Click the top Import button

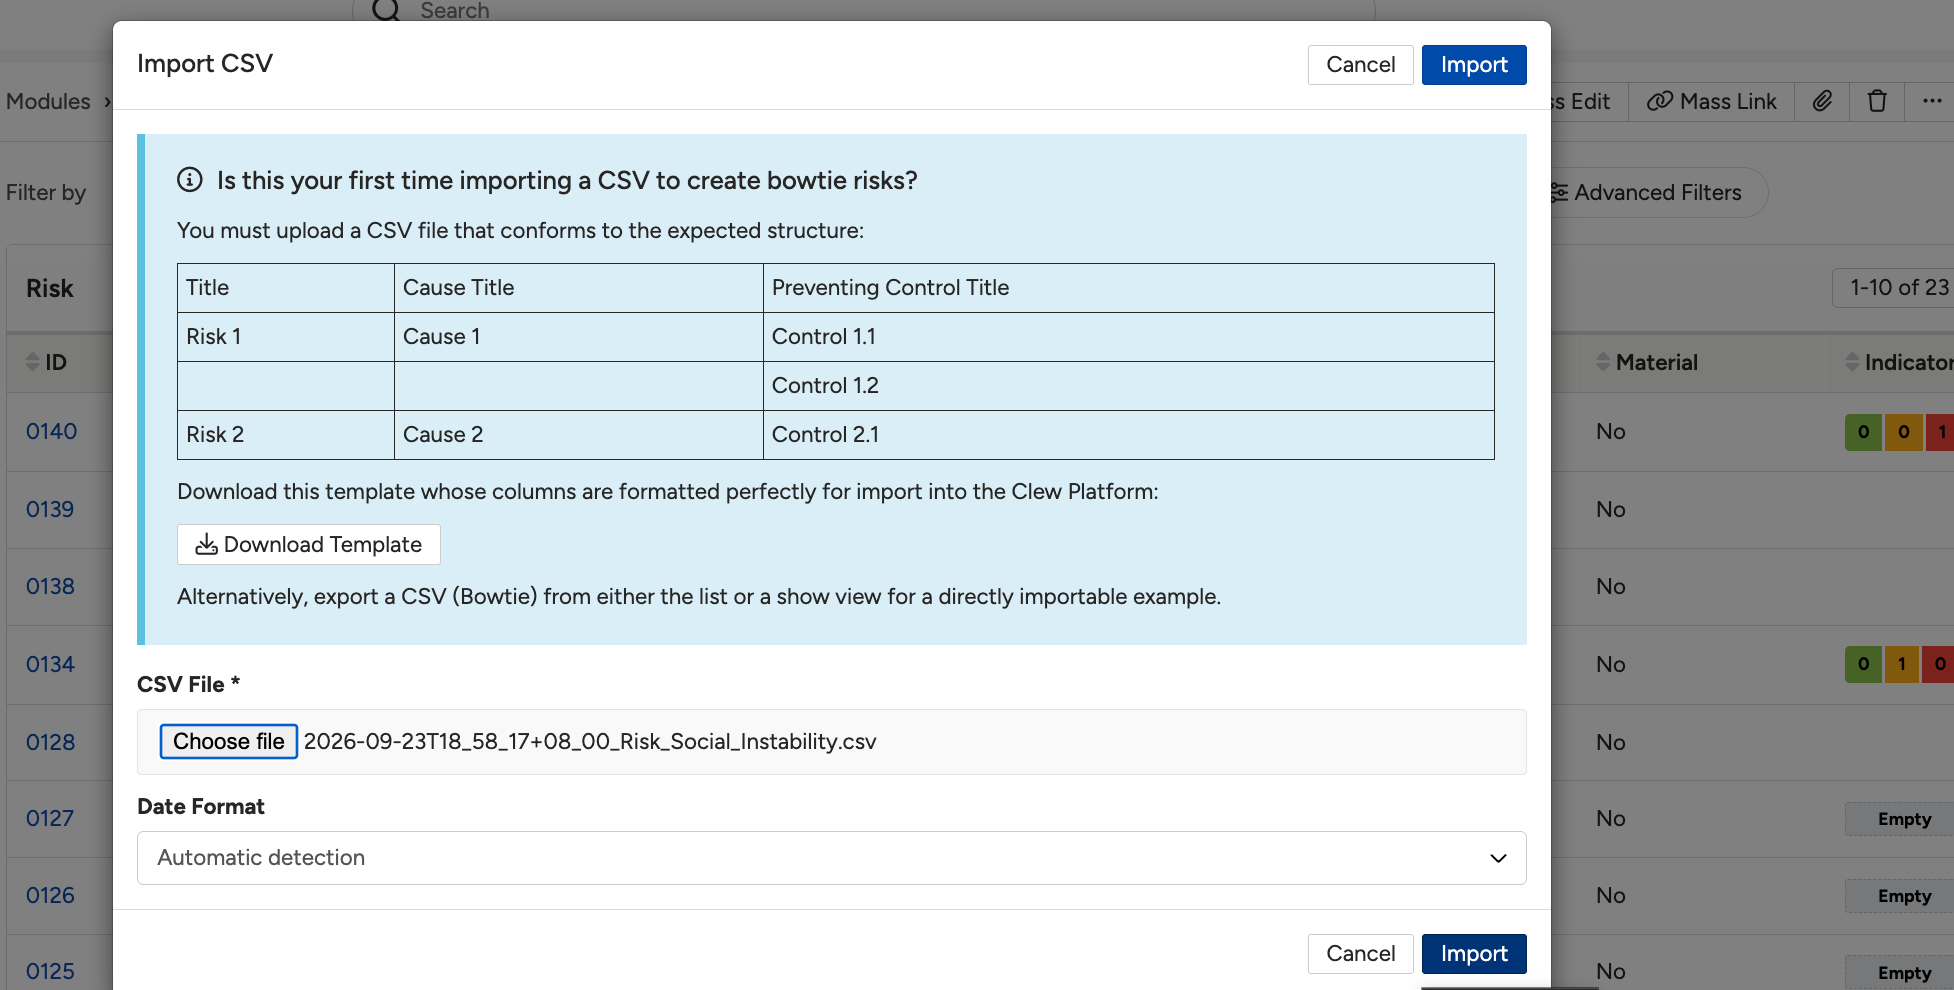point(1474,65)
